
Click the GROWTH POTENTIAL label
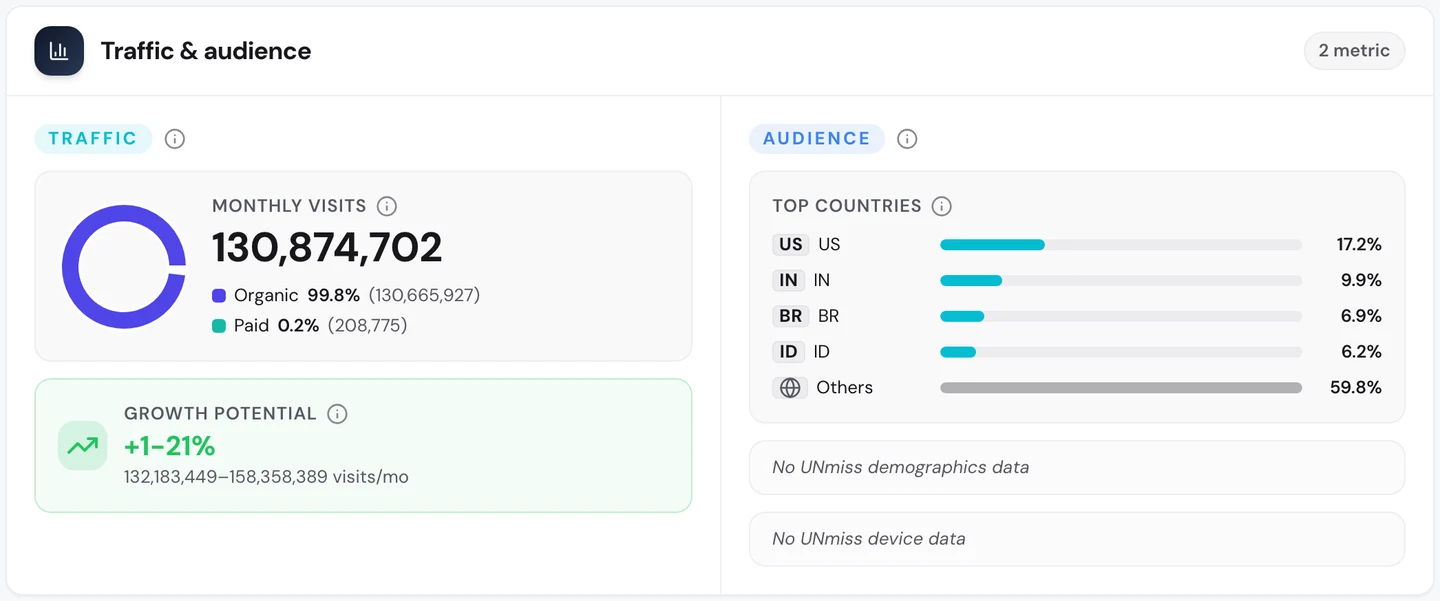tap(220, 414)
